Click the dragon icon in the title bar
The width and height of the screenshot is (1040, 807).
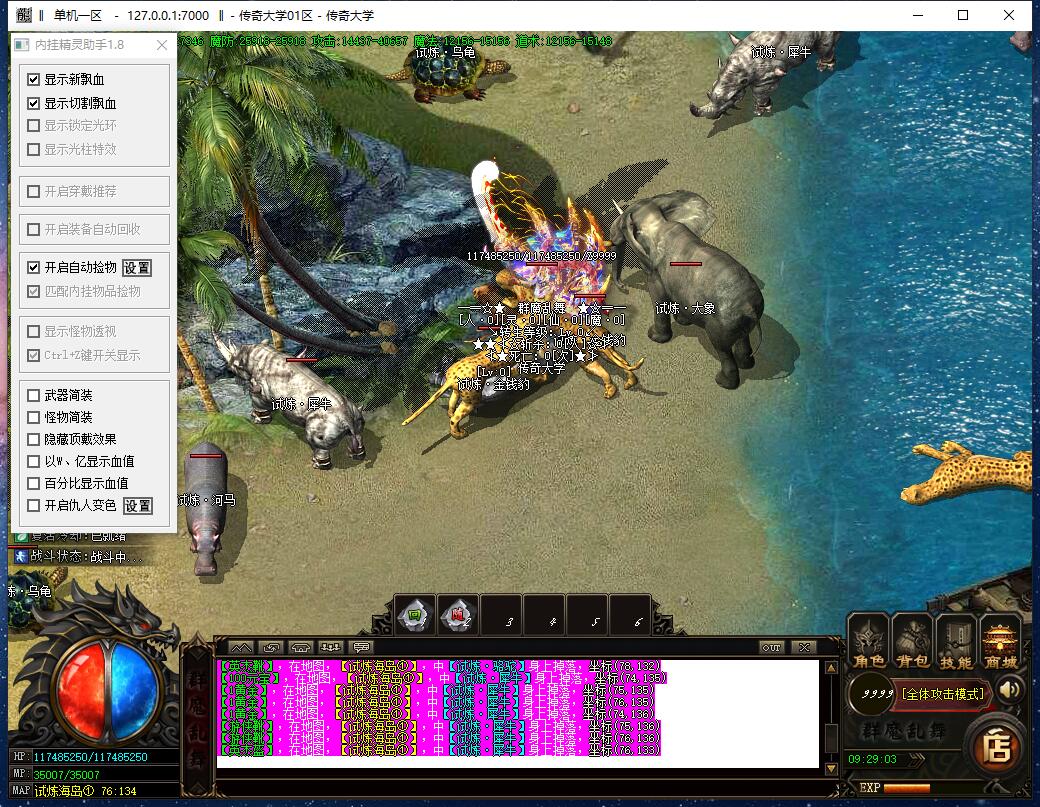(24, 15)
